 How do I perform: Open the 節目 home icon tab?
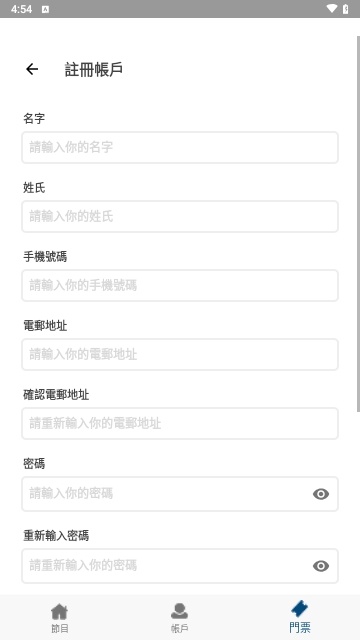point(60,611)
